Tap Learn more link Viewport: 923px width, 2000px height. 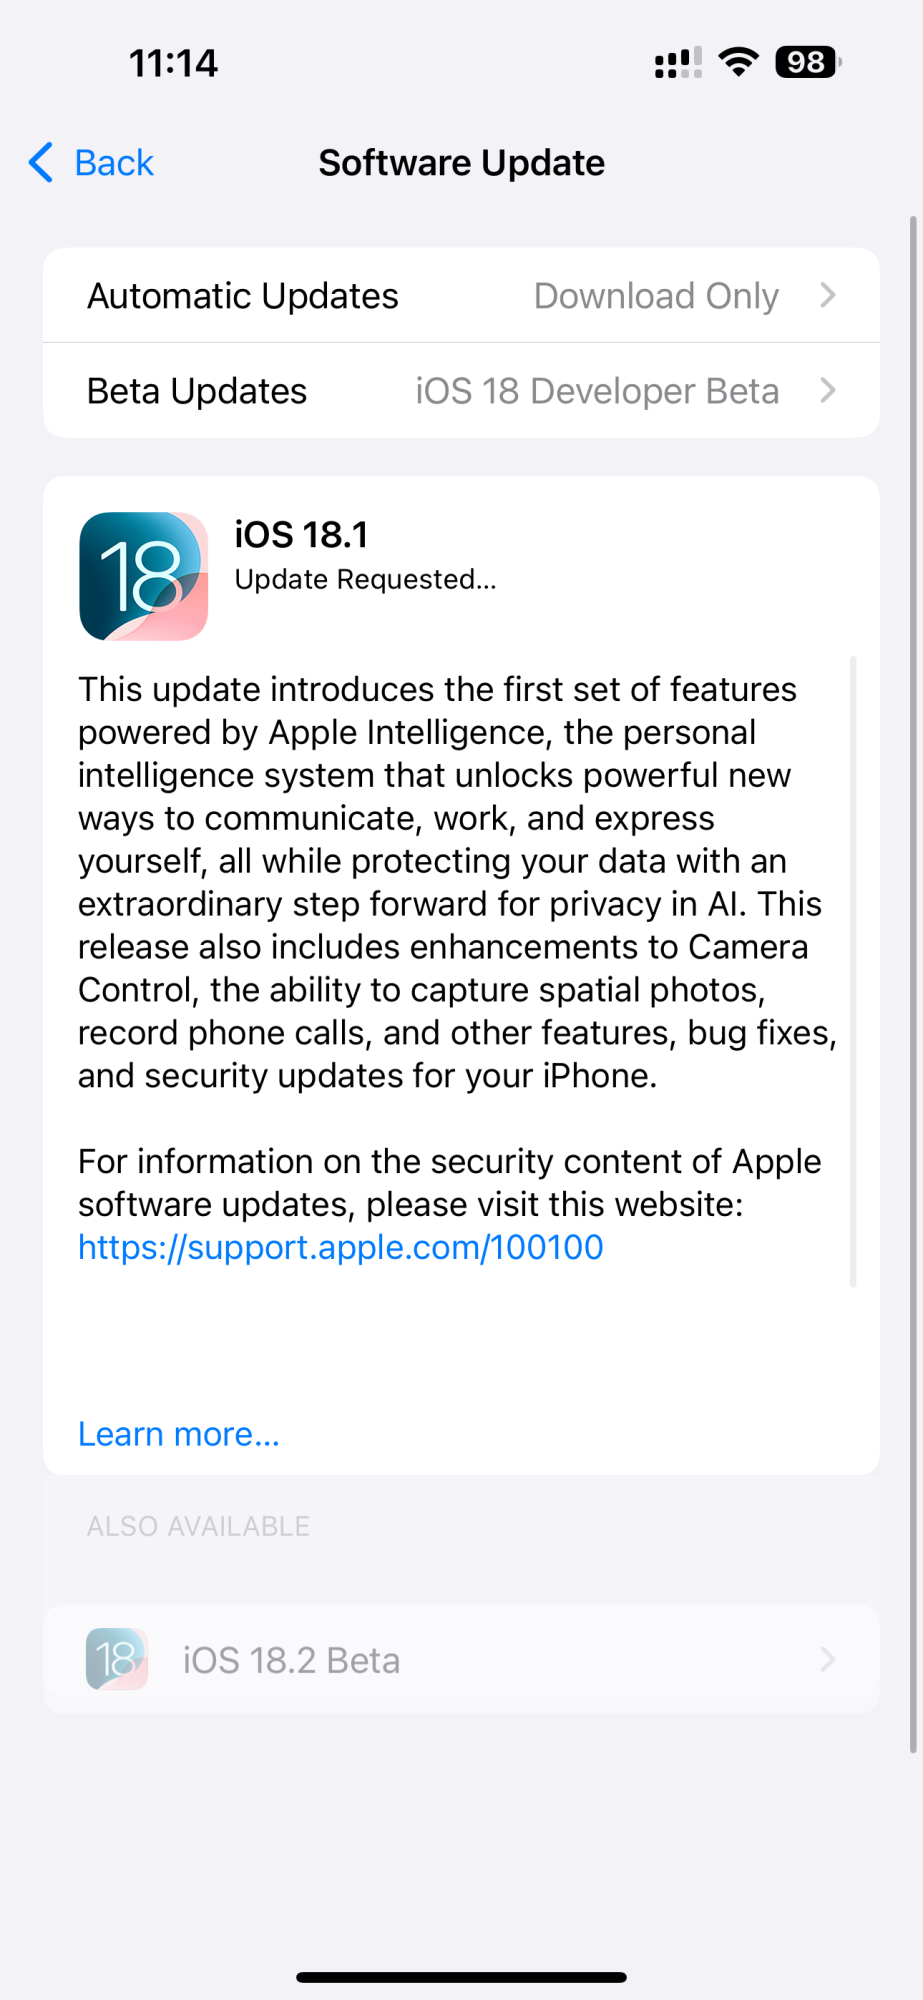tap(179, 1434)
